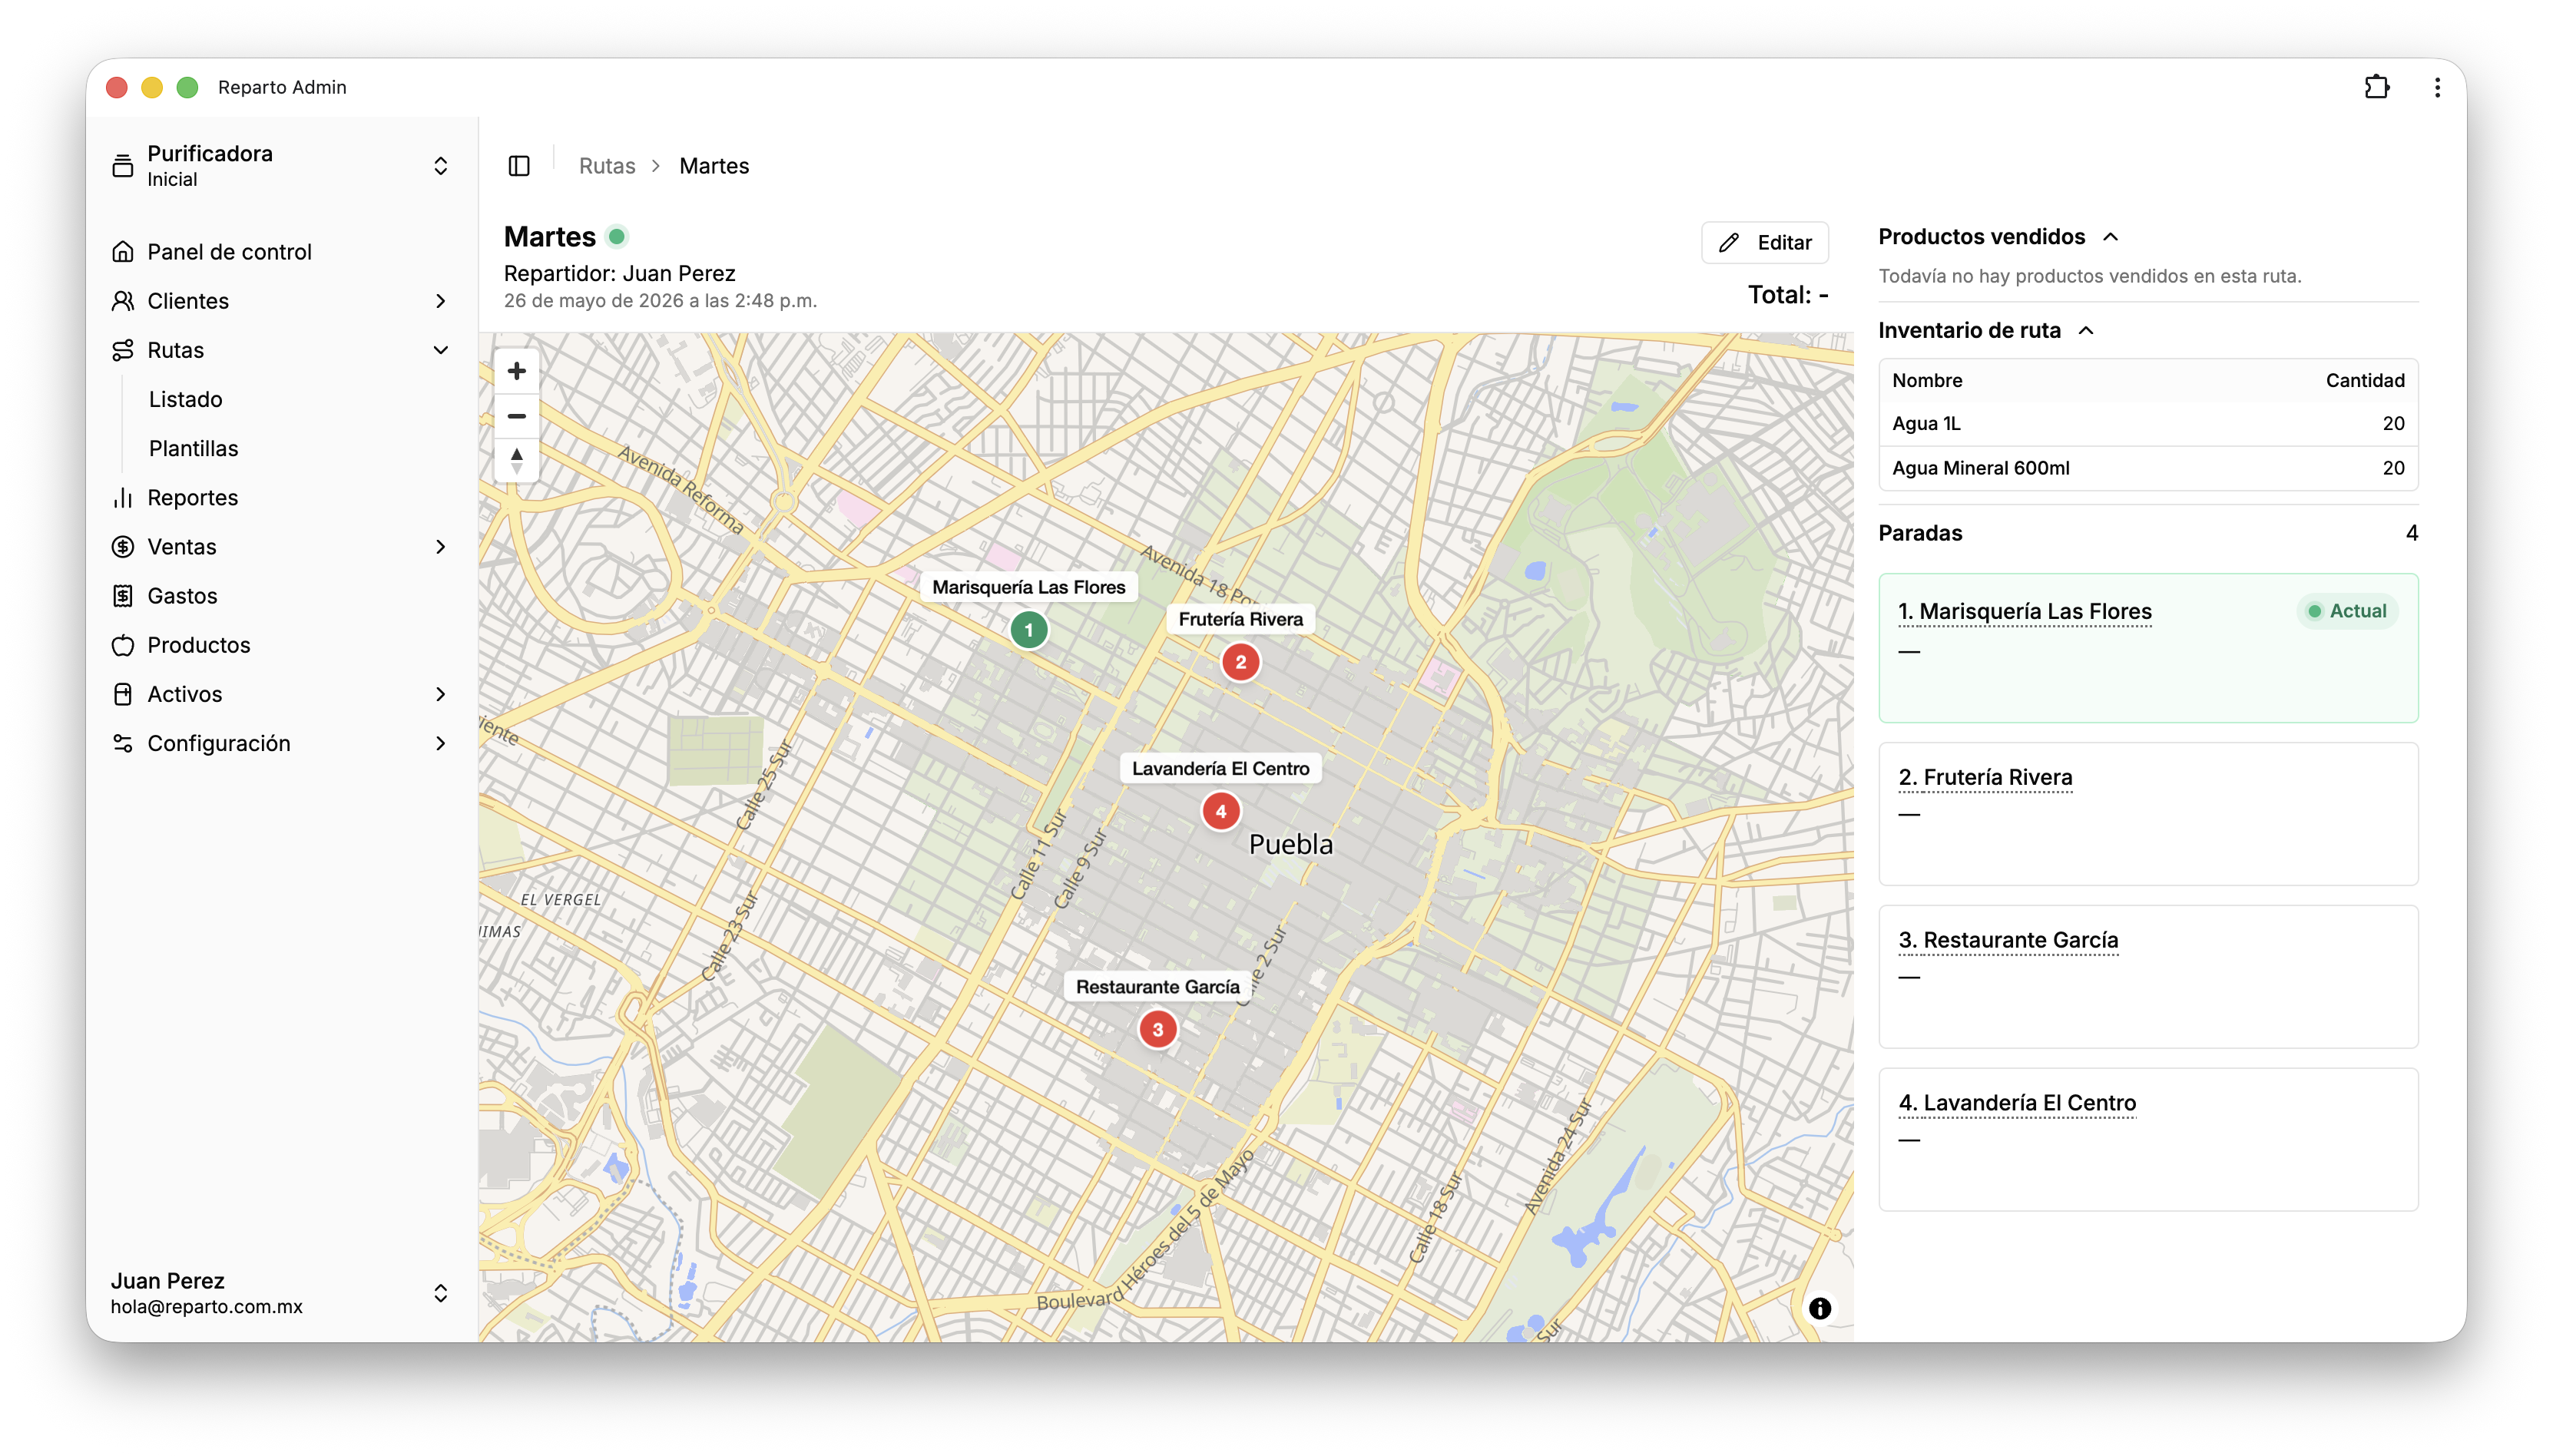
Task: Open the extensions puzzle icon
Action: click(x=2376, y=87)
